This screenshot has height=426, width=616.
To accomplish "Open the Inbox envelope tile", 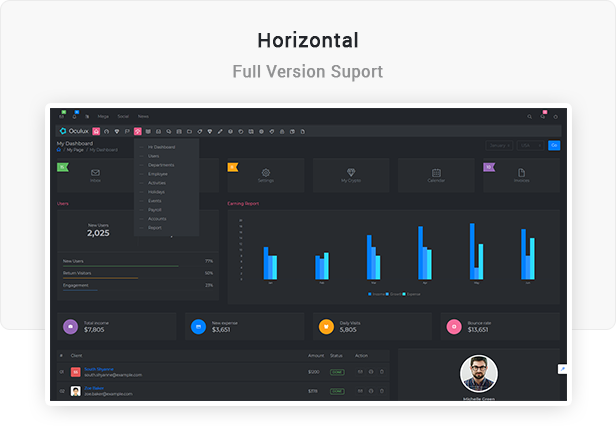I will tap(95, 174).
